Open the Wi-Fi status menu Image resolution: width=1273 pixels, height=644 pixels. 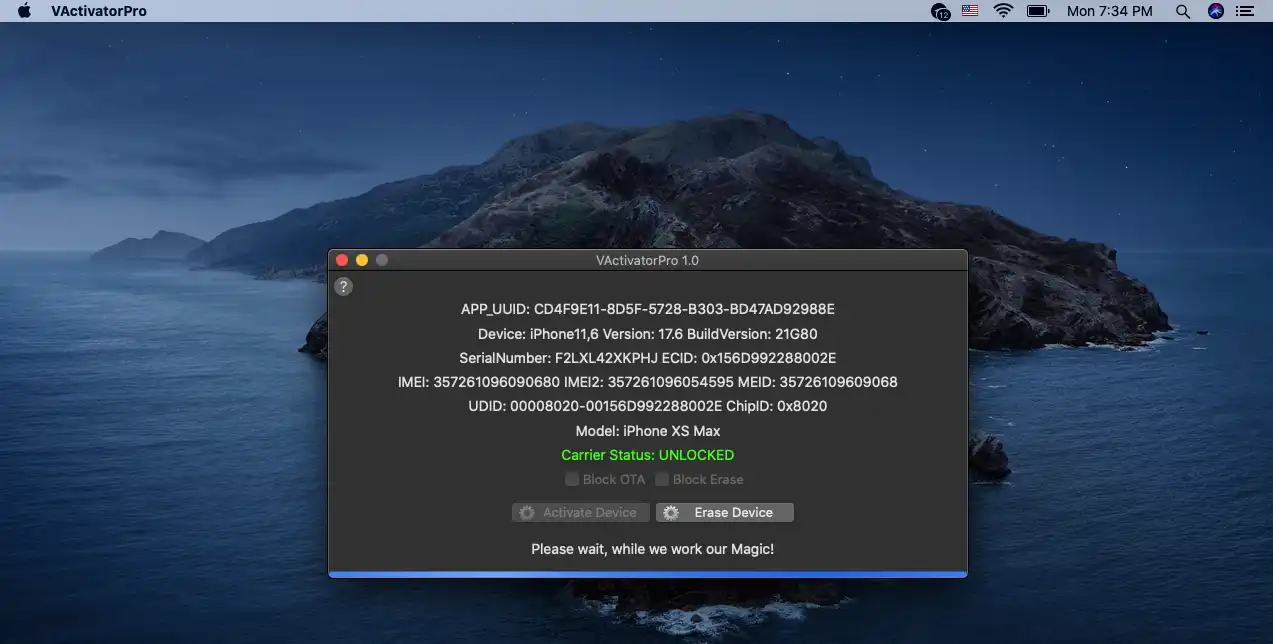[x=1003, y=11]
